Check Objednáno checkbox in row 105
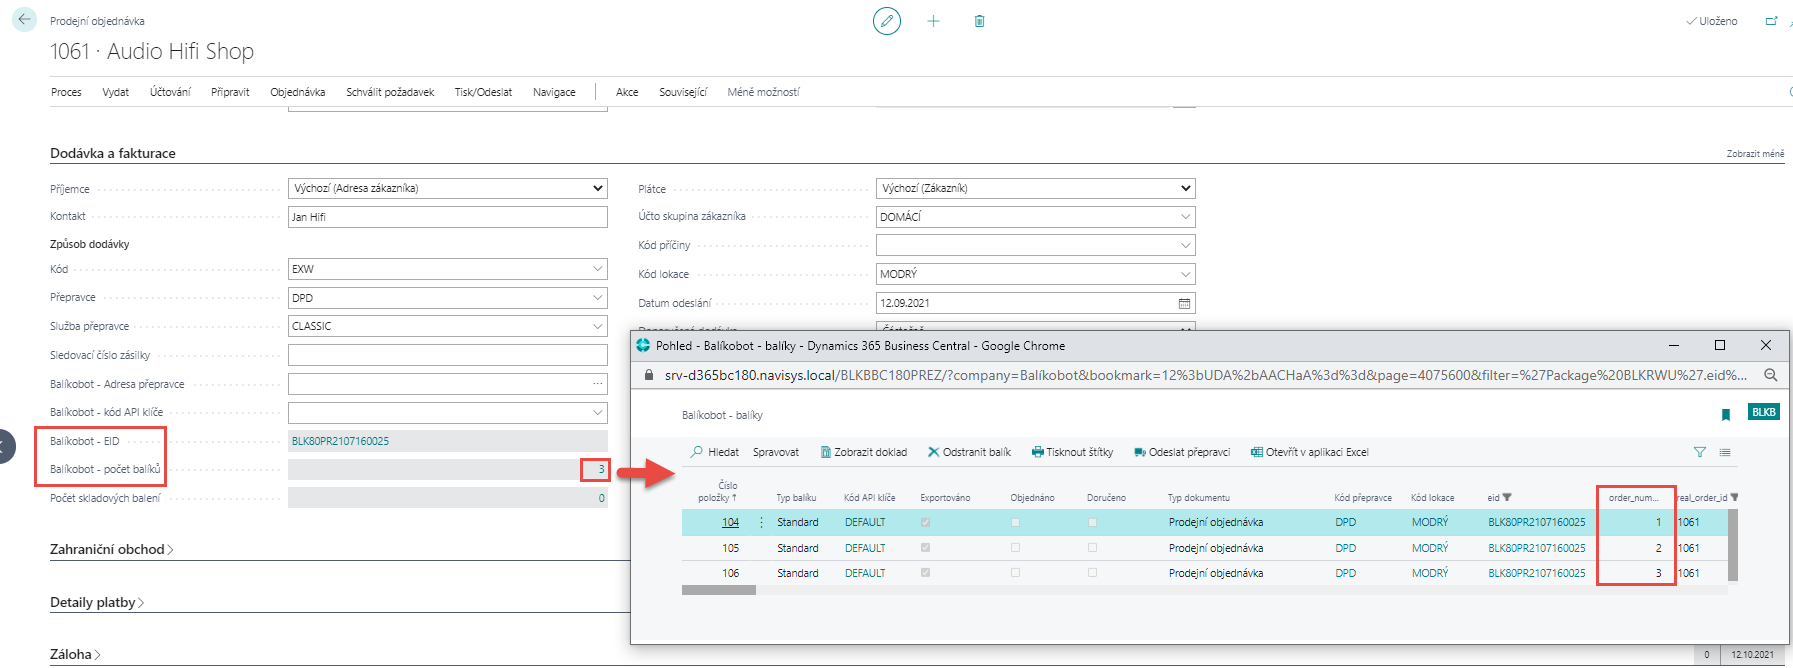Screen dimensions: 1793x668 [1015, 548]
